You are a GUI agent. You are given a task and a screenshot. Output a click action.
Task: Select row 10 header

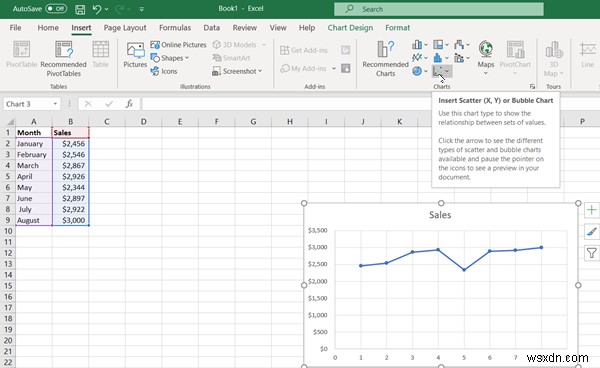point(8,231)
